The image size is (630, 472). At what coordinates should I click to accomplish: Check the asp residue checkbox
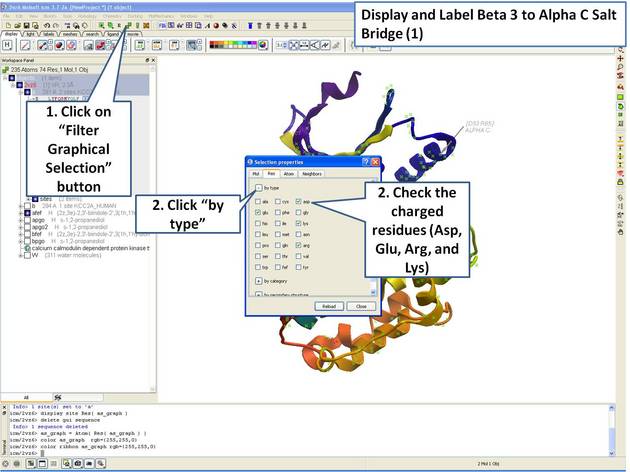tap(299, 201)
